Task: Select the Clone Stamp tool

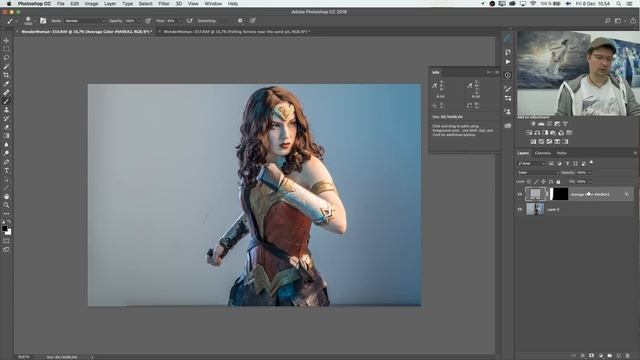Action: point(6,110)
